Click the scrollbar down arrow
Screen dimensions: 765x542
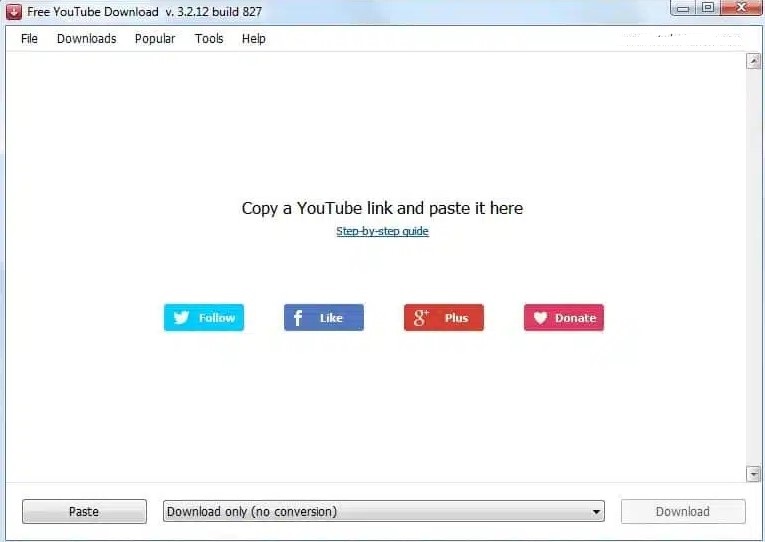click(753, 474)
